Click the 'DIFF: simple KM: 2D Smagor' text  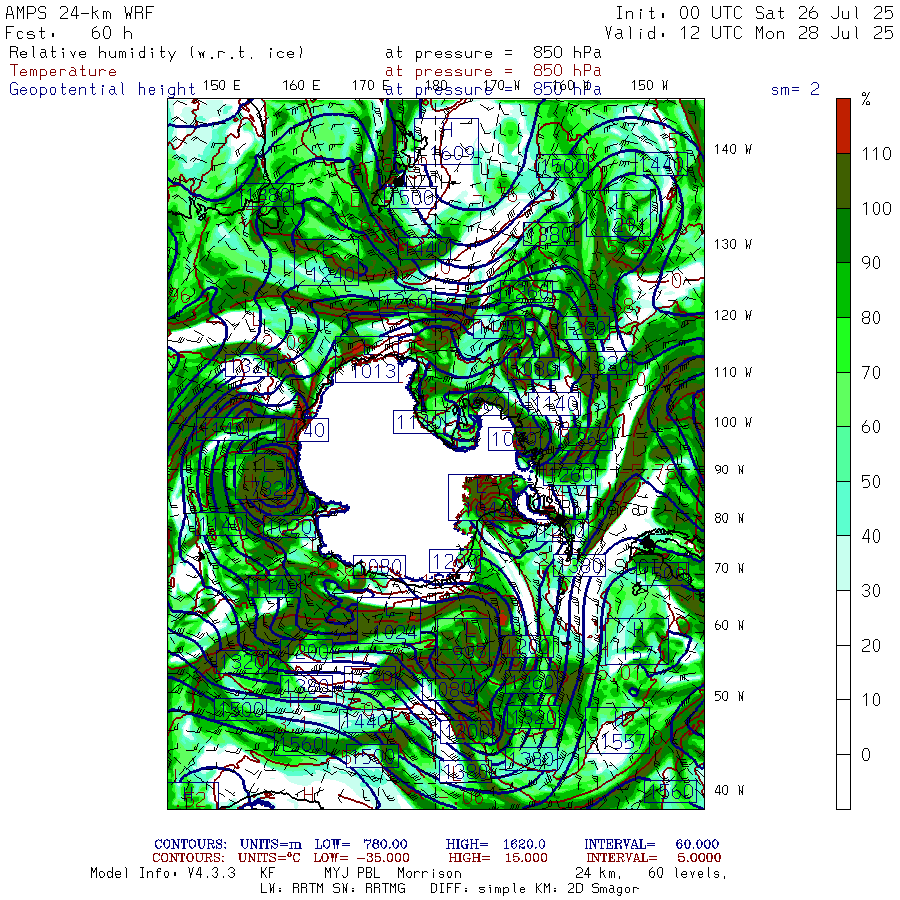(534, 889)
